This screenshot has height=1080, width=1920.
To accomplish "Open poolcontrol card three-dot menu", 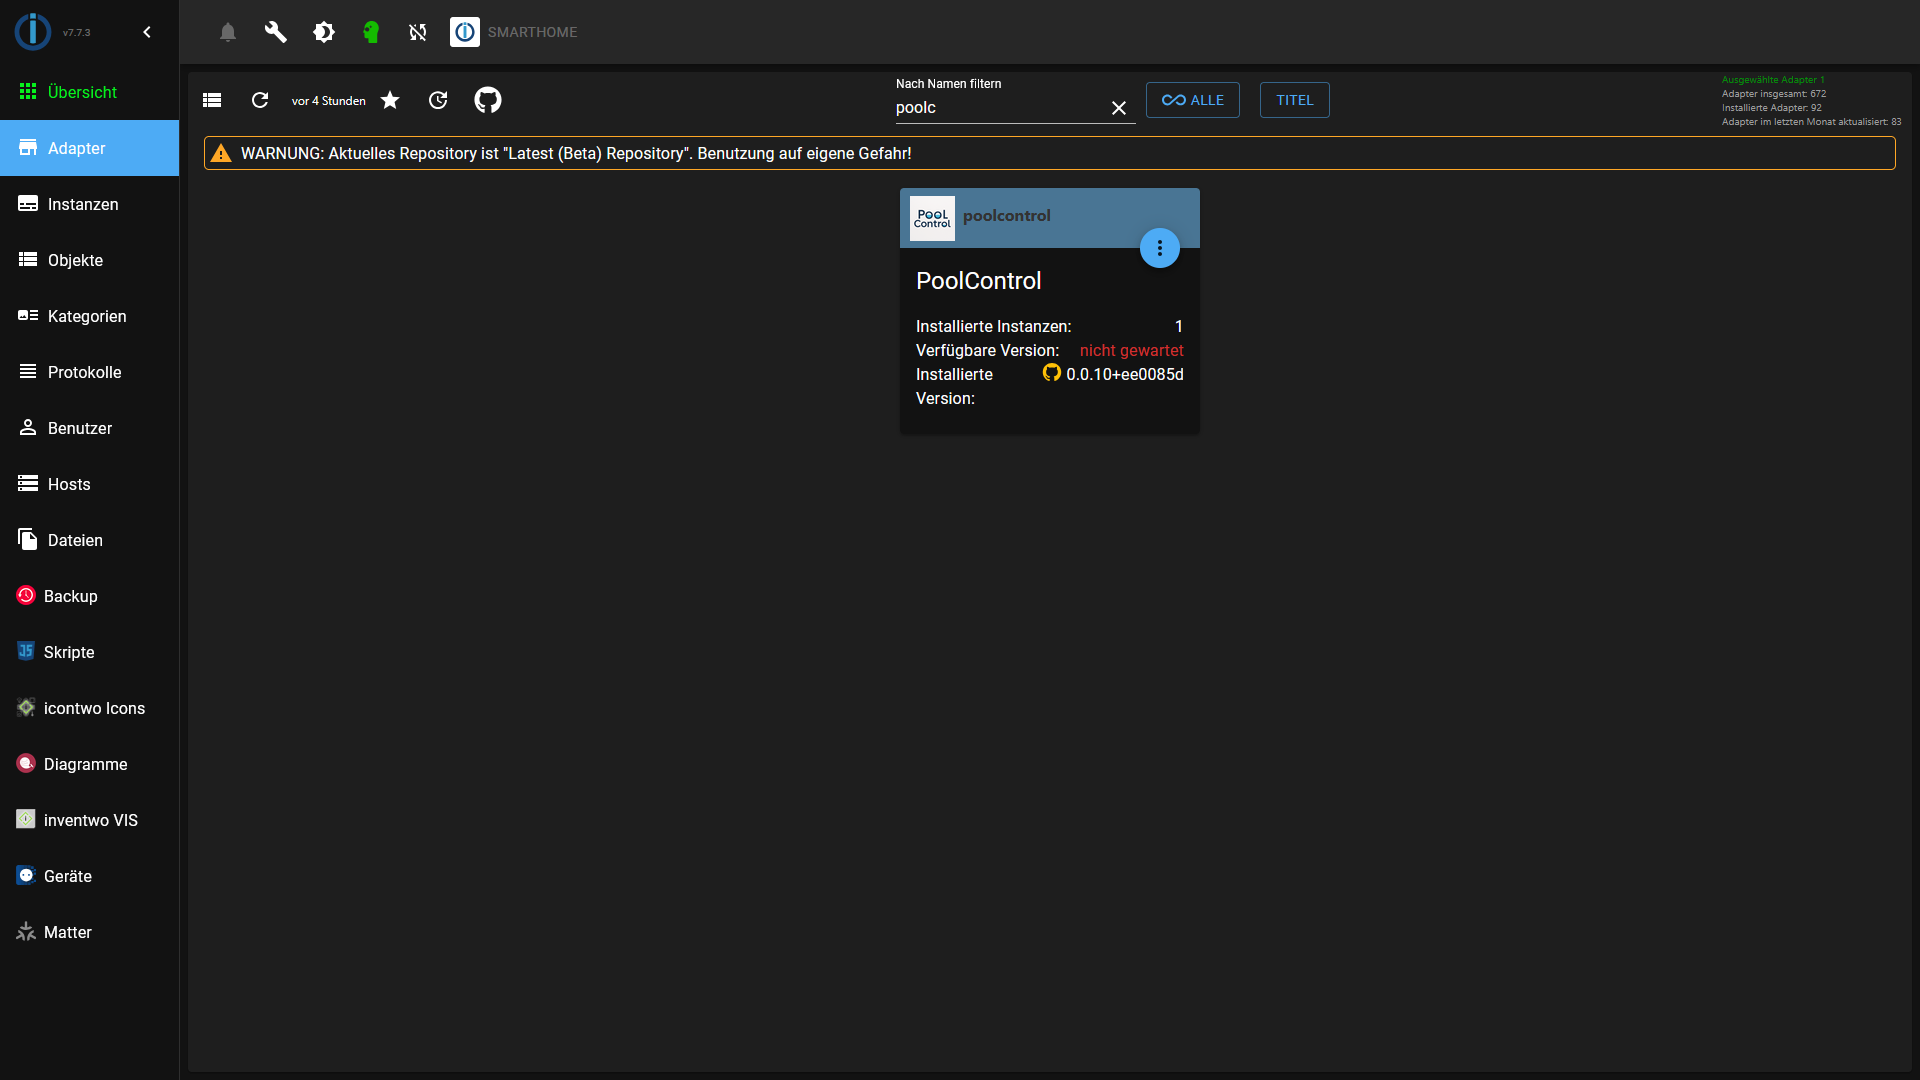I will (1160, 248).
